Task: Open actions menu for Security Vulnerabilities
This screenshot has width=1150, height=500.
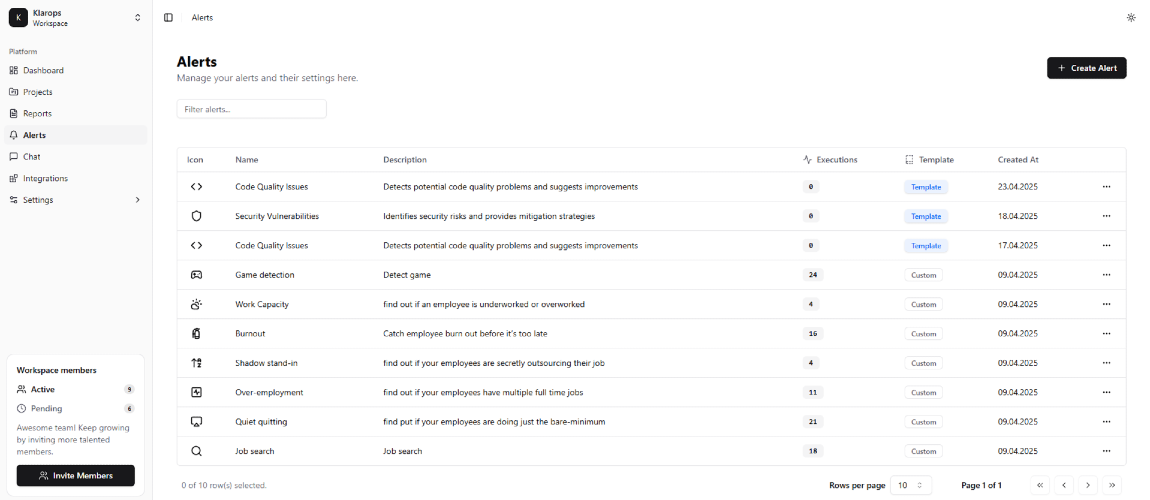Action: pos(1106,216)
